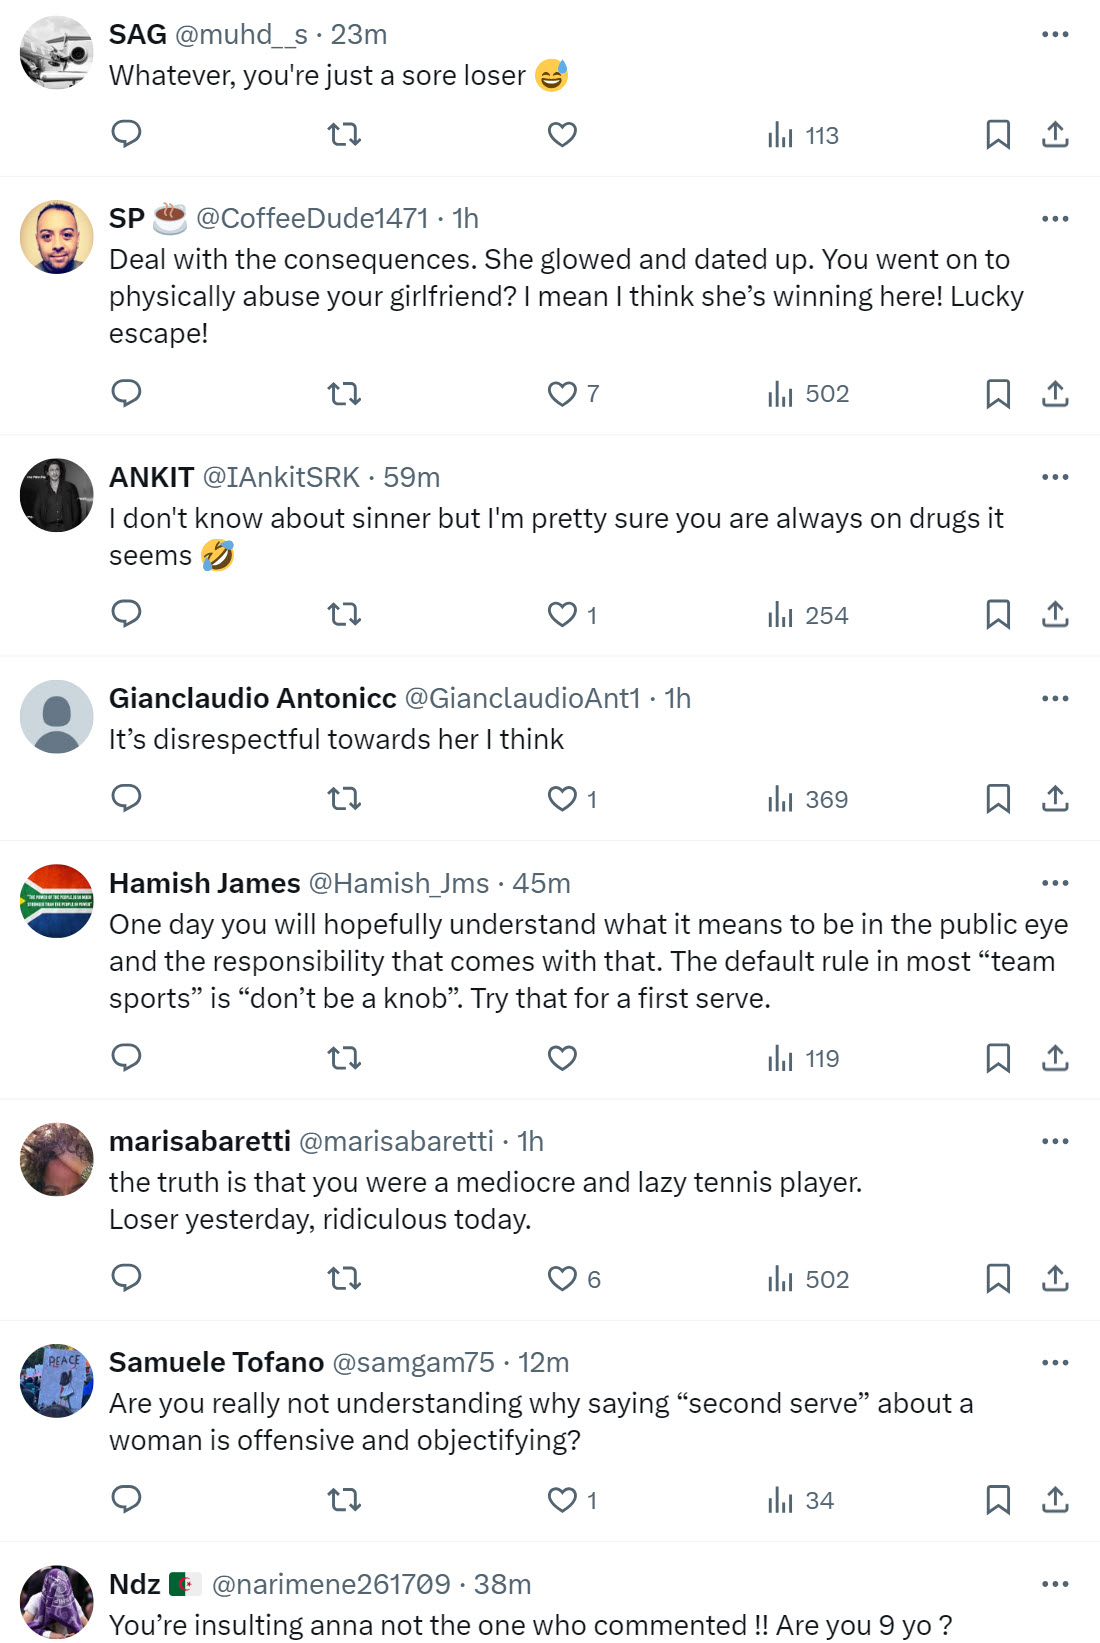This screenshot has height=1643, width=1100.
Task: Click the reply icon on SAG's tweet
Action: pyautogui.click(x=126, y=134)
